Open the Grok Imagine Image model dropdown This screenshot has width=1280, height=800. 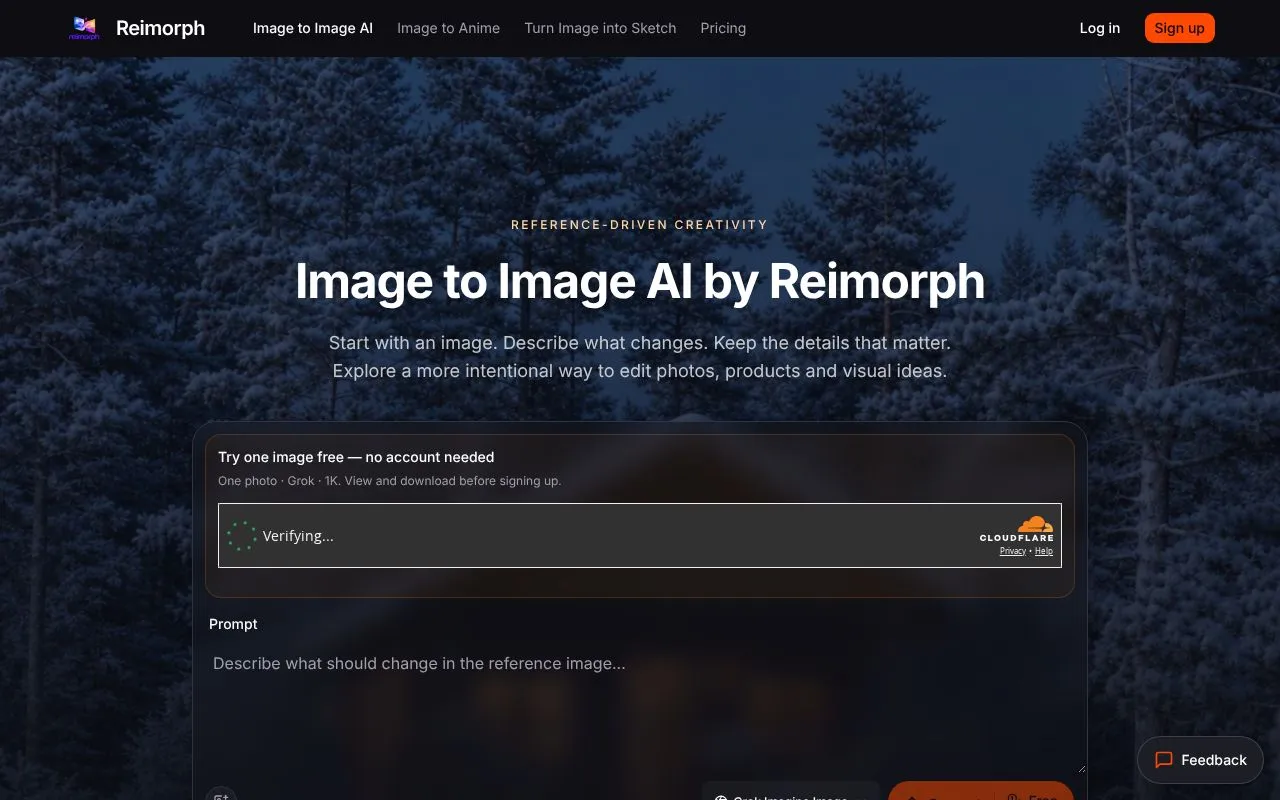[x=790, y=791]
